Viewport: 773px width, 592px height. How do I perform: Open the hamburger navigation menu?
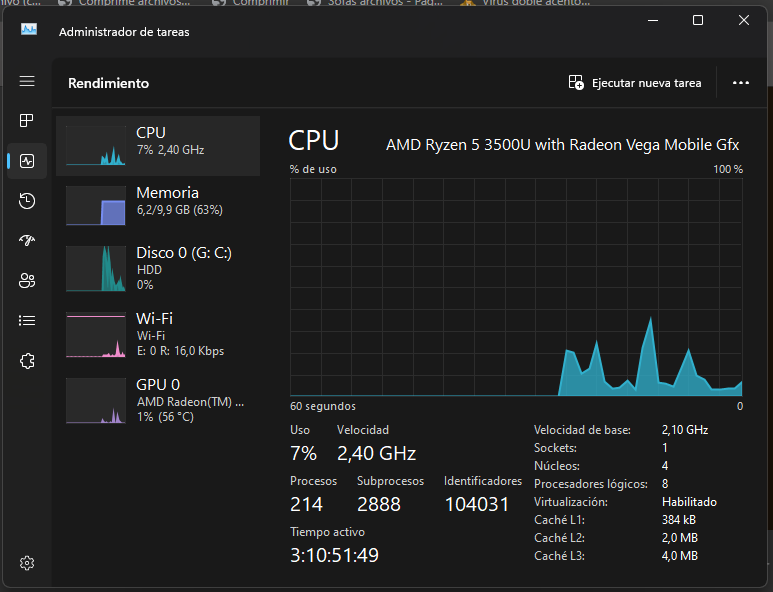click(27, 81)
